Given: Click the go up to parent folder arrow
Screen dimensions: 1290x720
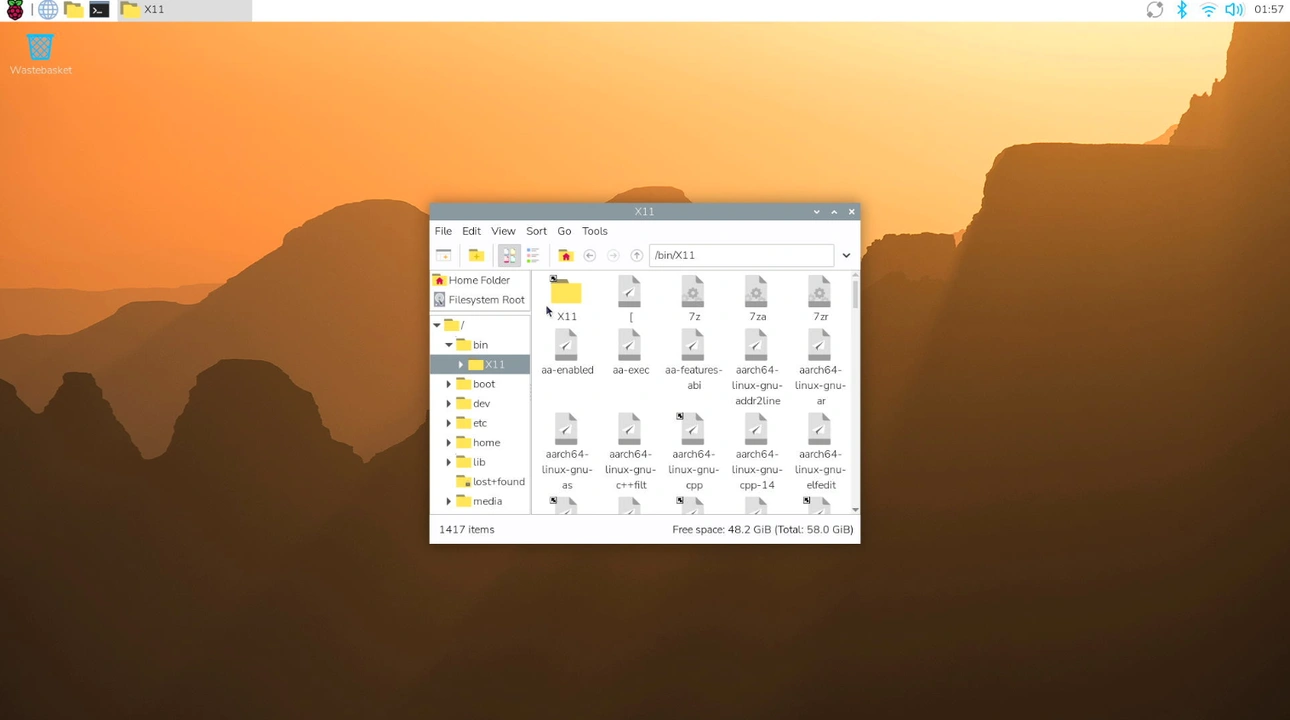Looking at the screenshot, I should point(636,256).
